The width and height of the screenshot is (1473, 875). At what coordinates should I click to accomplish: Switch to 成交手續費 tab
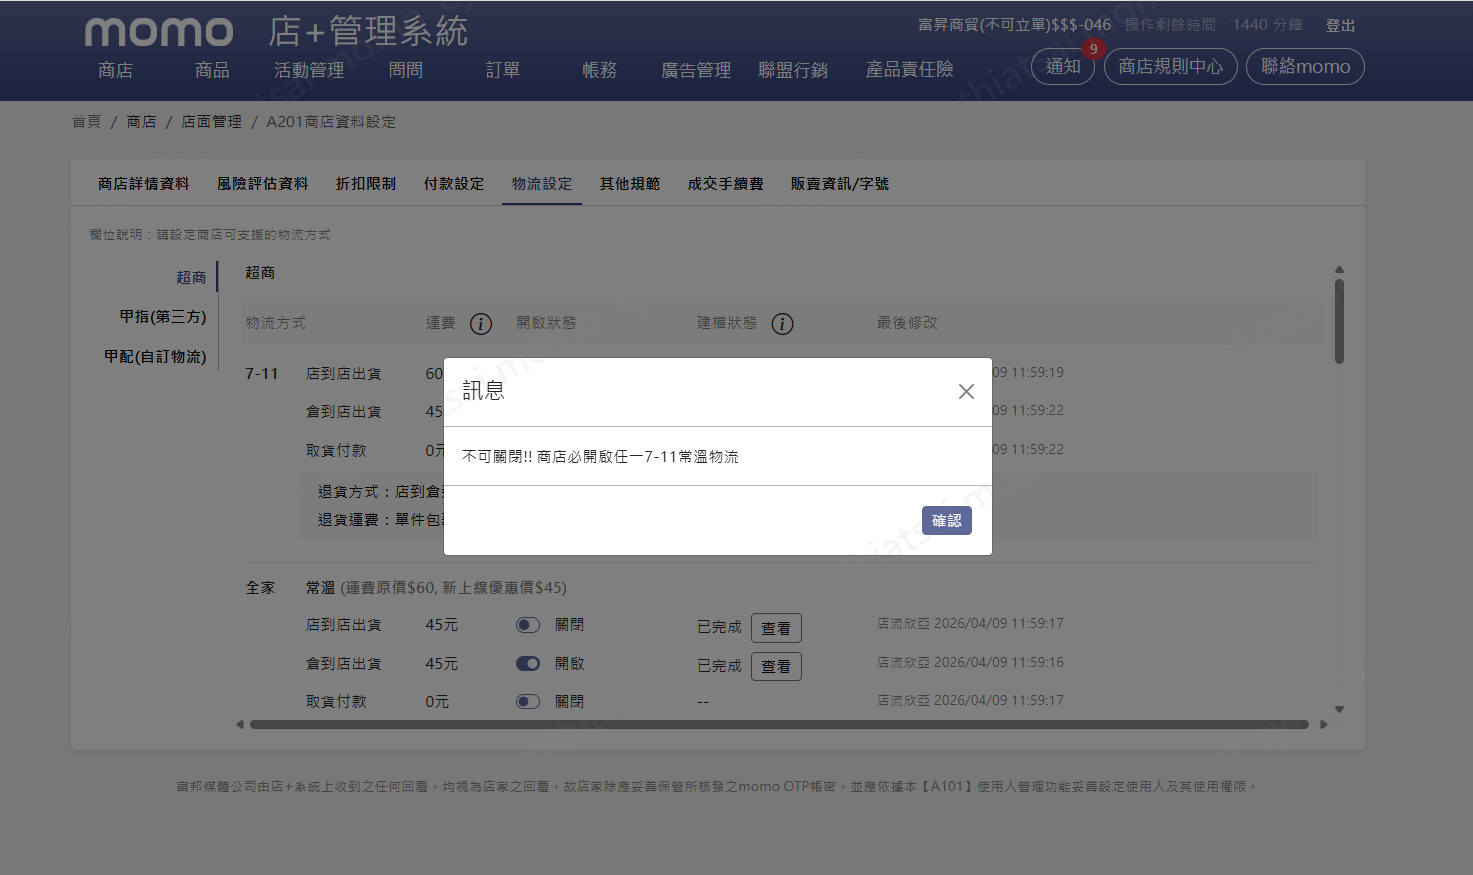pos(725,184)
